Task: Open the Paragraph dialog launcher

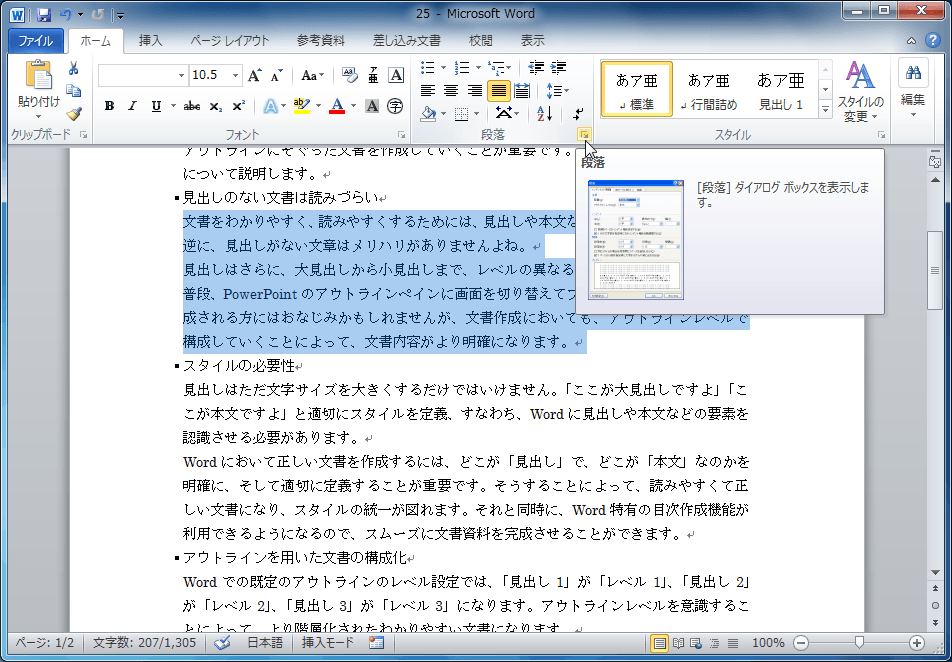Action: (x=585, y=133)
